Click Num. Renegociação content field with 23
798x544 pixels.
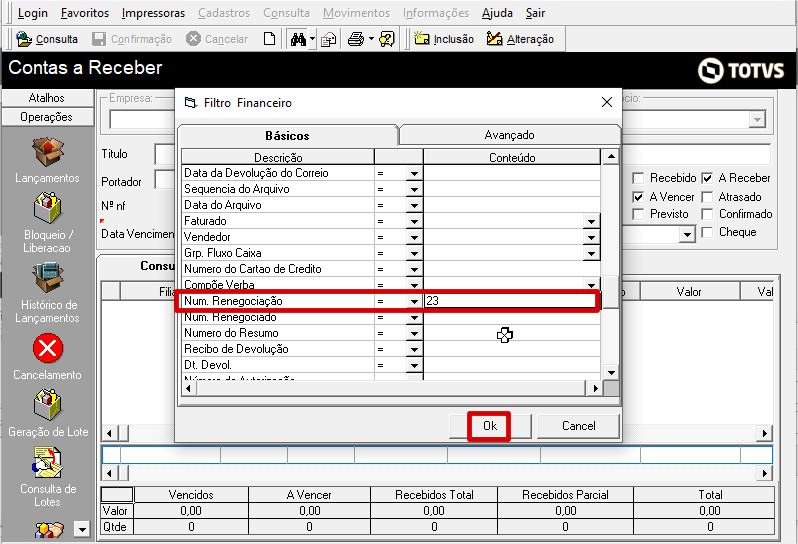tap(511, 301)
